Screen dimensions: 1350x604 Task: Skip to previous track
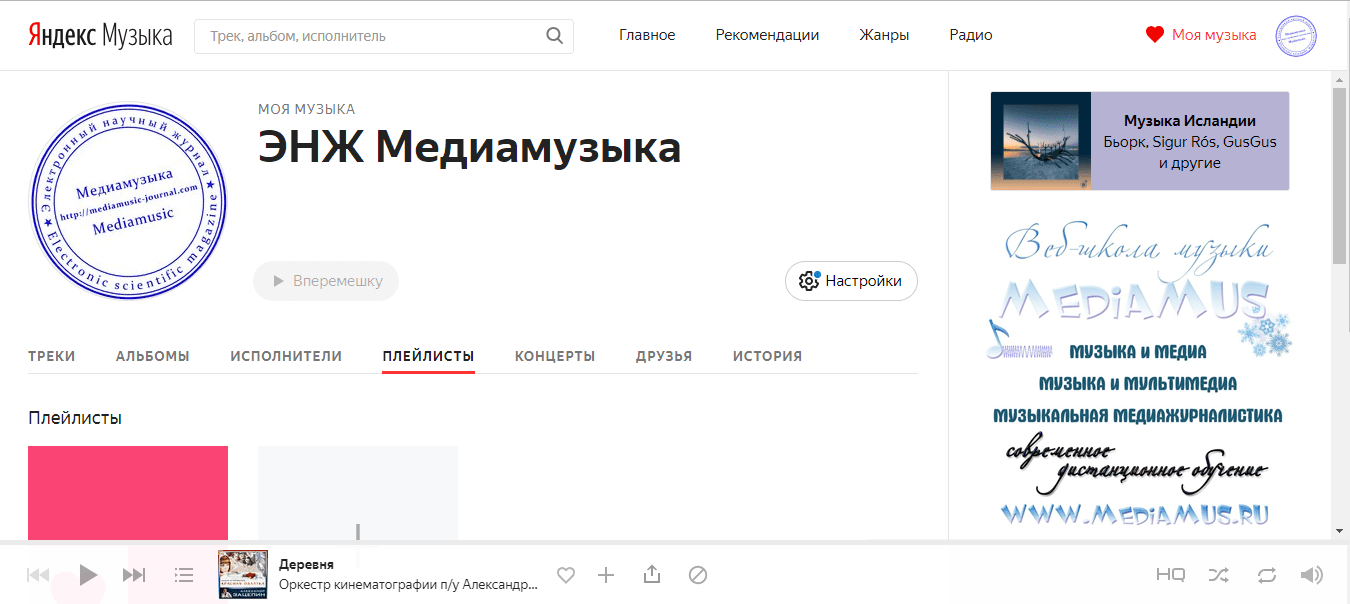38,575
